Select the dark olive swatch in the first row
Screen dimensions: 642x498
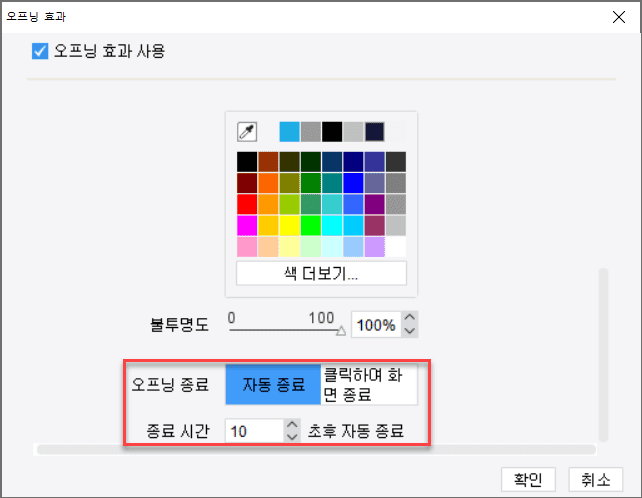(x=289, y=162)
